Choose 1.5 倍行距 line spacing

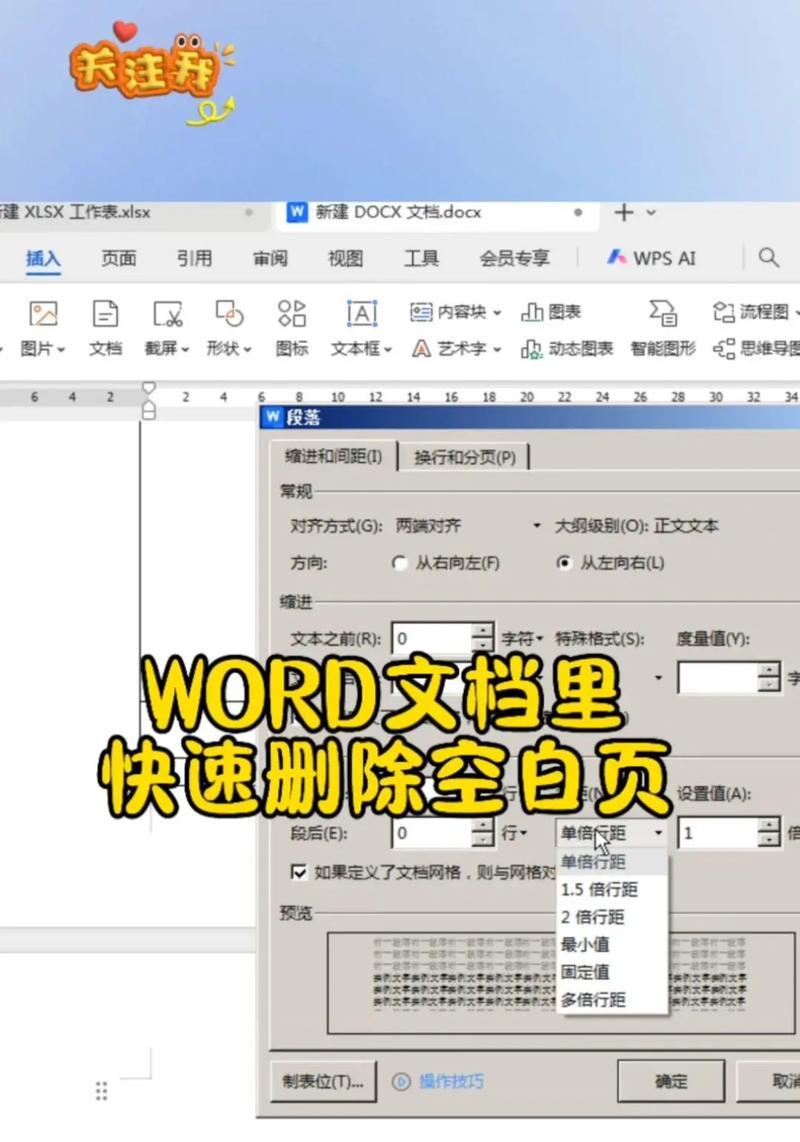[611, 889]
